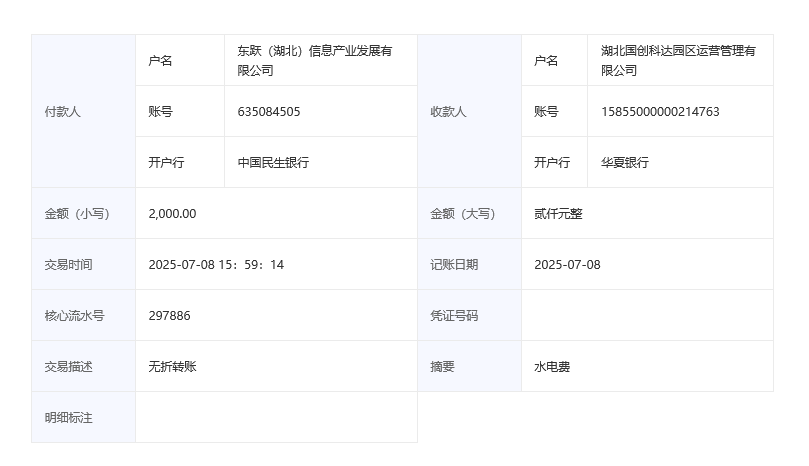
Task: Click the transaction description 无折转账
Action: point(173,367)
